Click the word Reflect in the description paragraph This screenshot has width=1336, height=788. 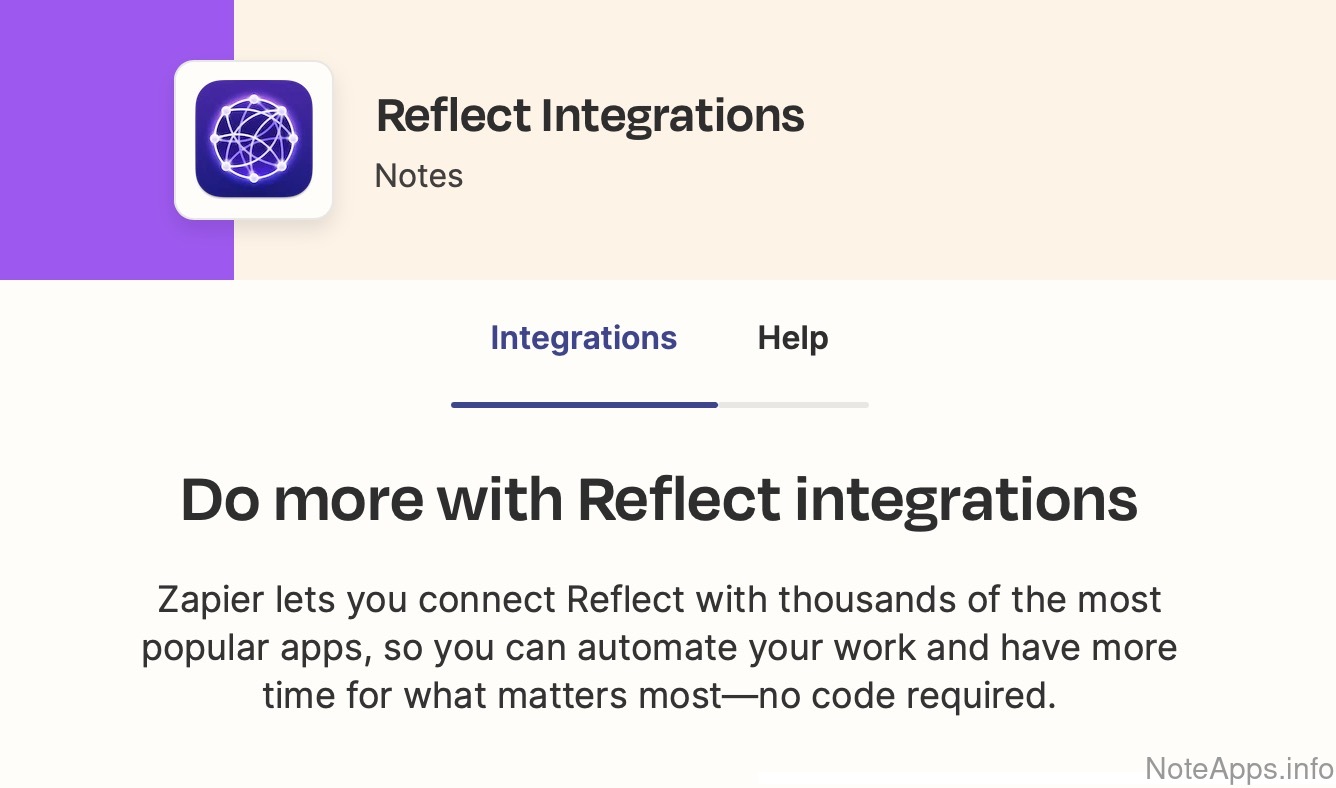click(626, 600)
